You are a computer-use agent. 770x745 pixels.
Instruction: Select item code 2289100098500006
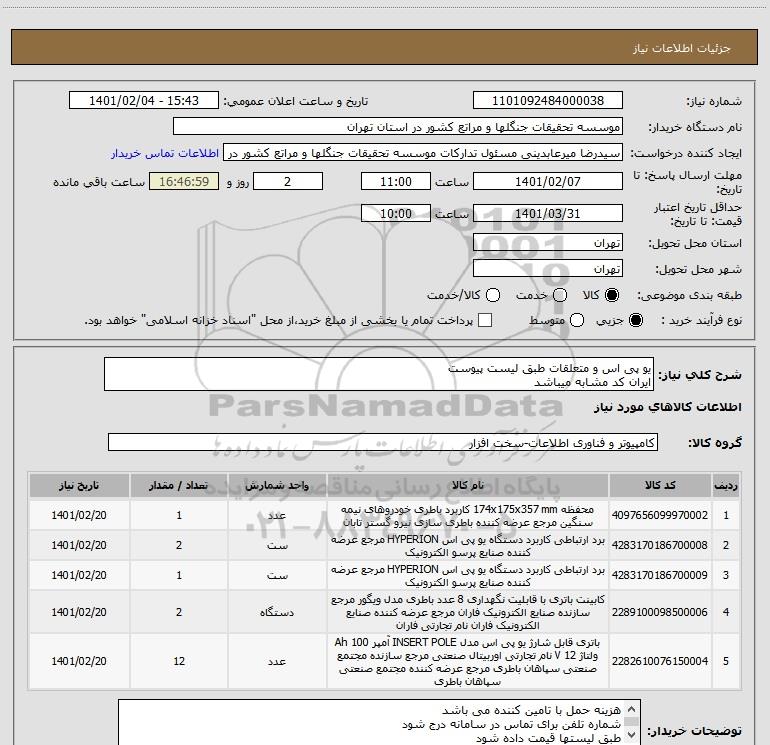pos(660,612)
